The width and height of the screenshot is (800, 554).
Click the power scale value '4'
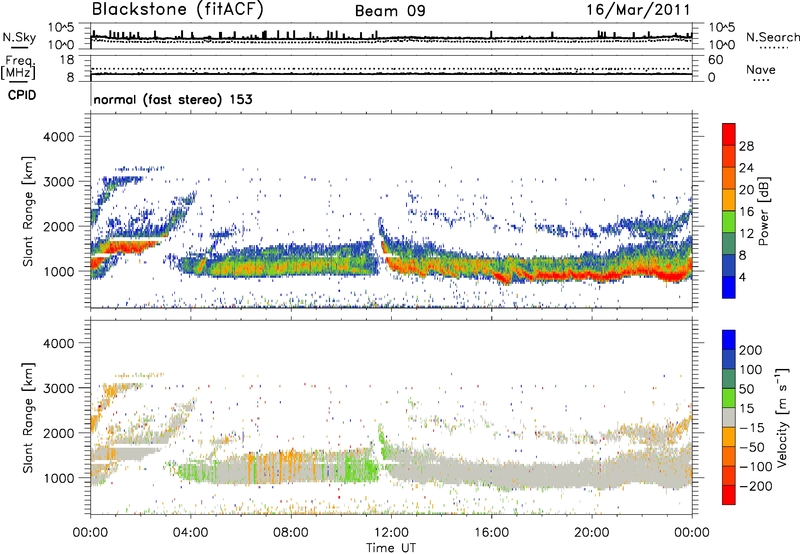tap(742, 277)
